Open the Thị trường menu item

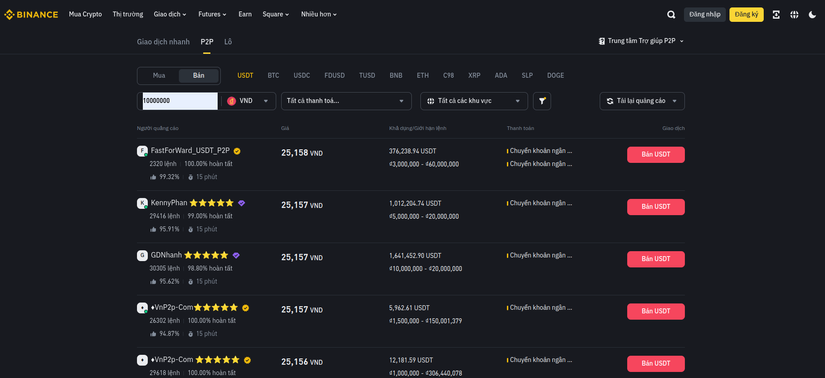pyautogui.click(x=128, y=14)
